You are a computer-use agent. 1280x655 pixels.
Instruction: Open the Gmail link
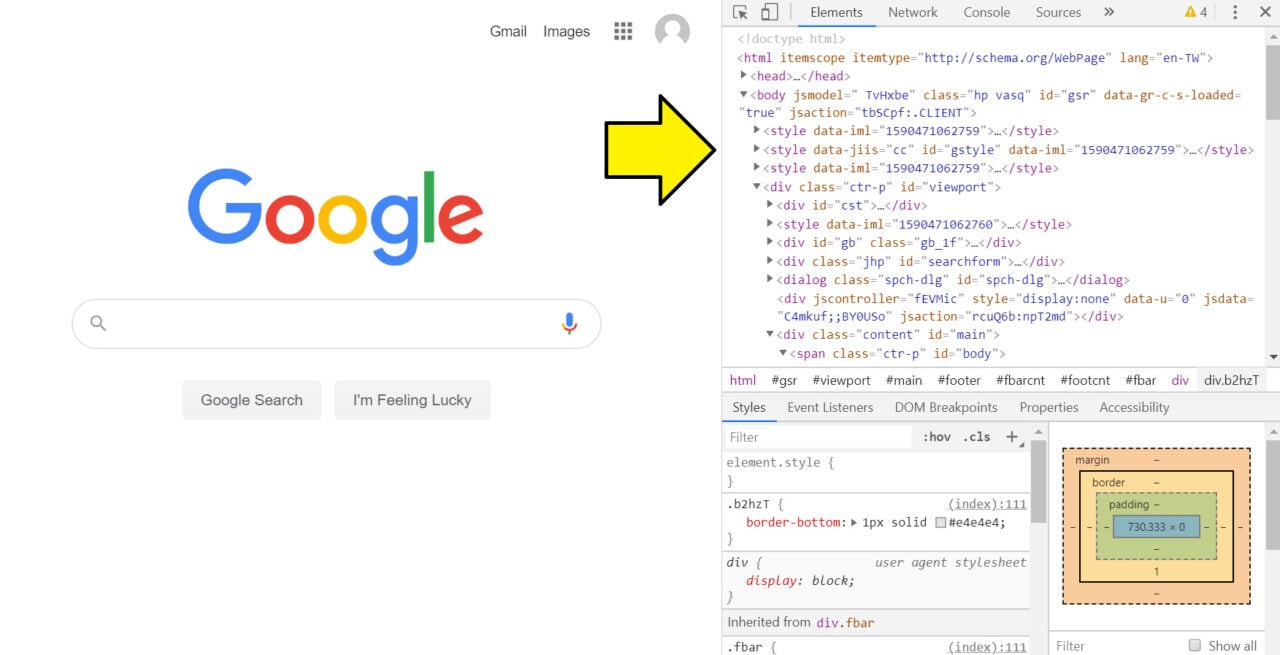click(x=507, y=31)
